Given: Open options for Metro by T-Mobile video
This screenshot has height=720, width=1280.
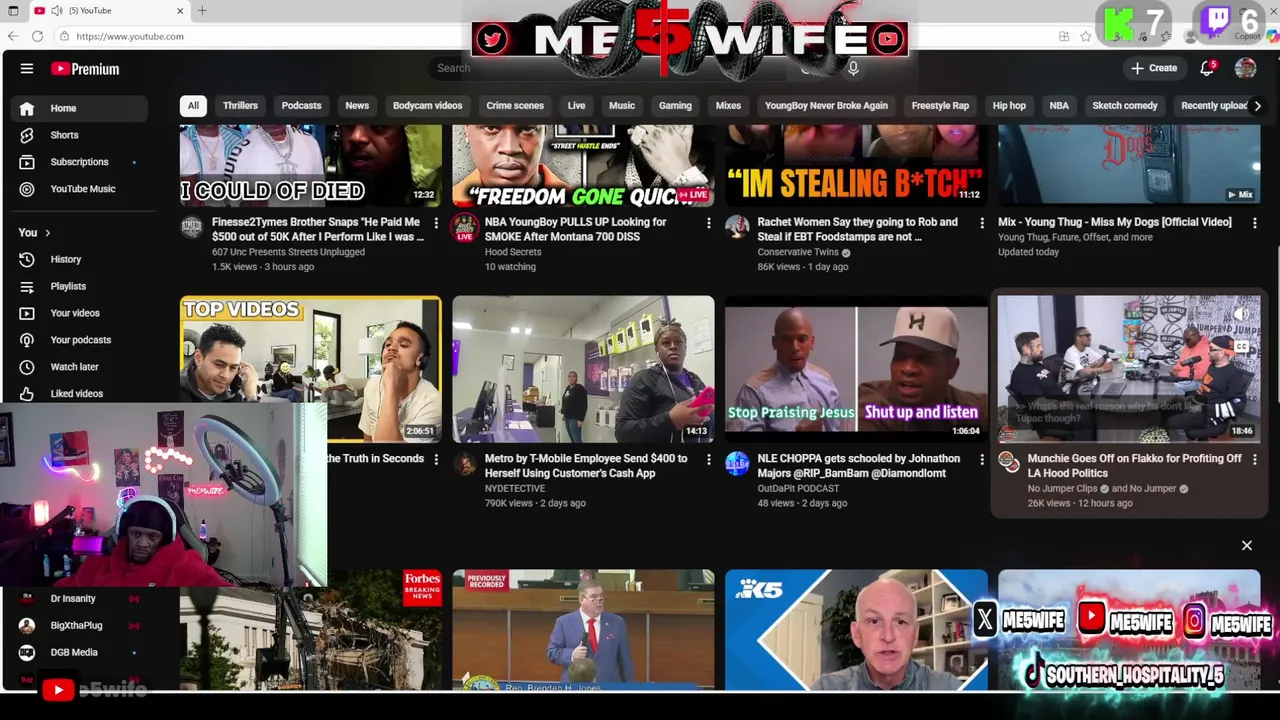Looking at the screenshot, I should [709, 459].
